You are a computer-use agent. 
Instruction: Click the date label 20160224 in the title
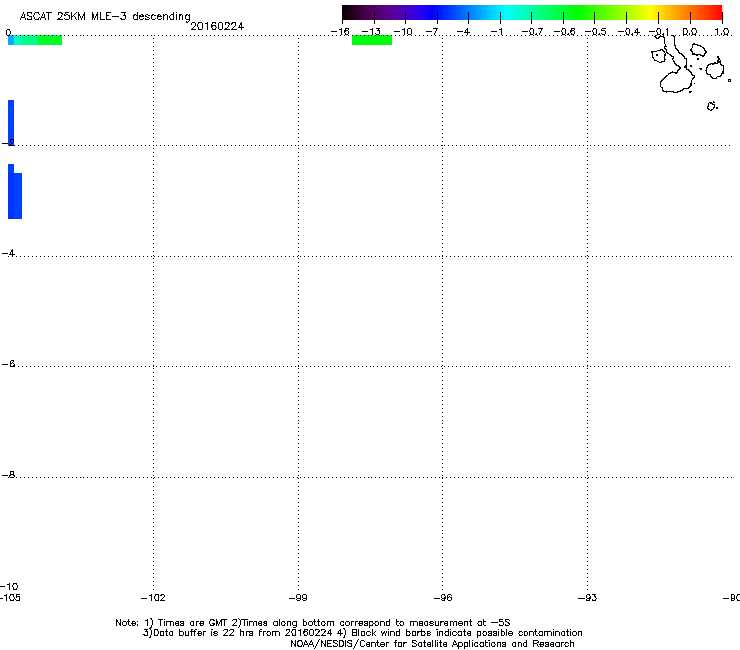point(217,26)
